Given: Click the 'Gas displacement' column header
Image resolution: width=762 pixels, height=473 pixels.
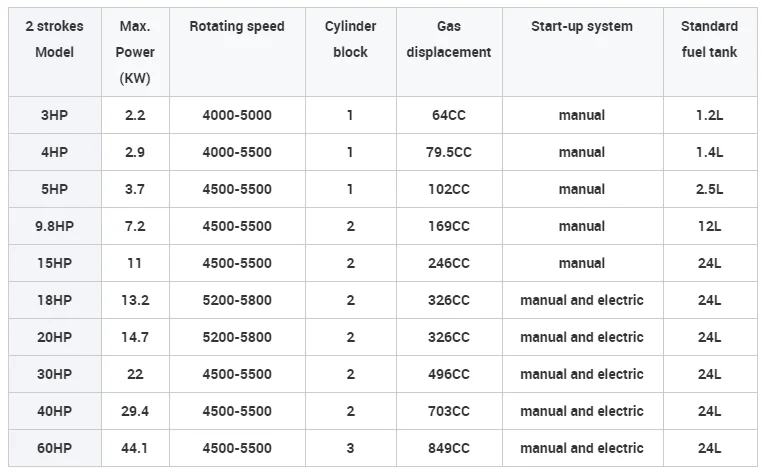Looking at the screenshot, I should coord(449,39).
